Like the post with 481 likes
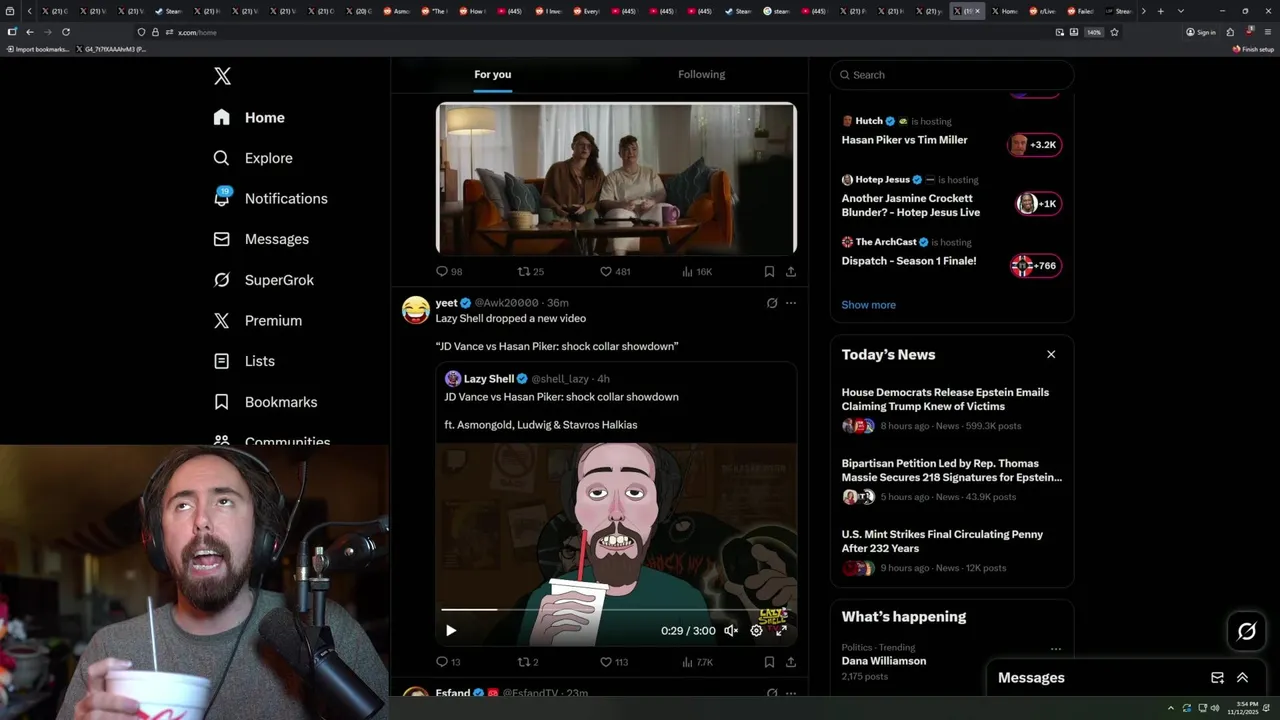 coord(615,271)
